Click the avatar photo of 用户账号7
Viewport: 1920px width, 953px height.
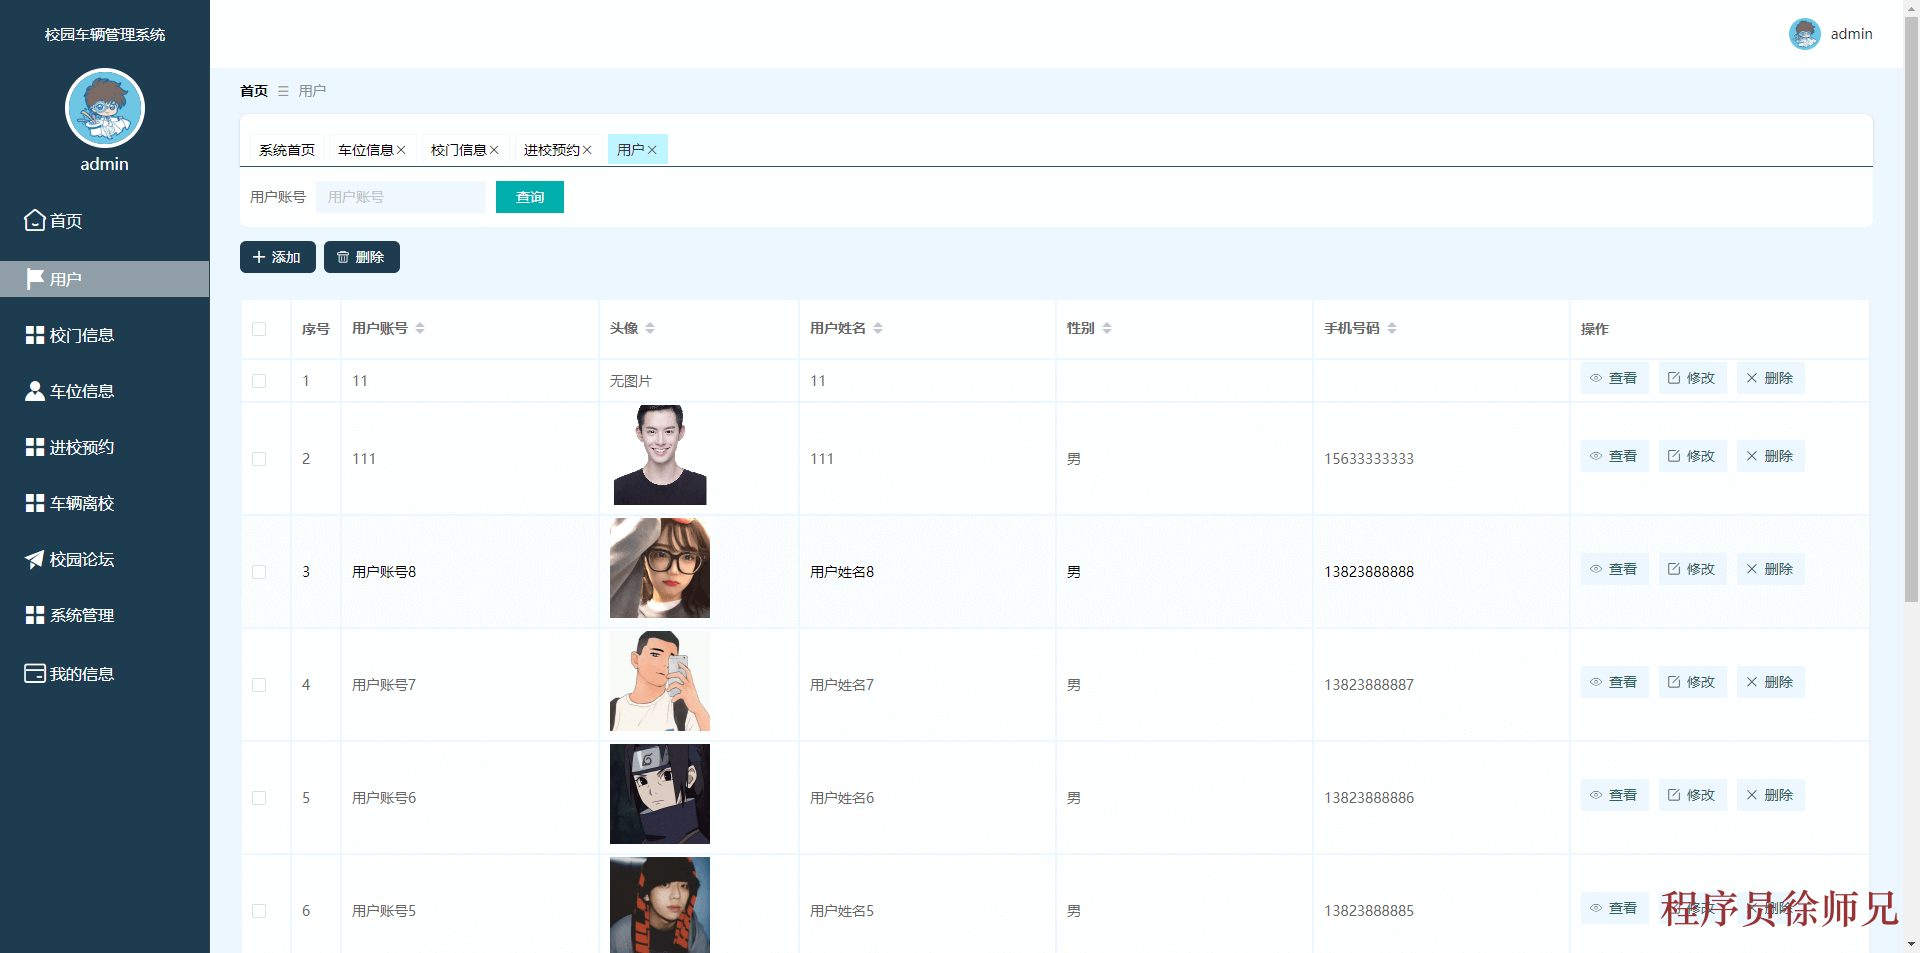[659, 681]
